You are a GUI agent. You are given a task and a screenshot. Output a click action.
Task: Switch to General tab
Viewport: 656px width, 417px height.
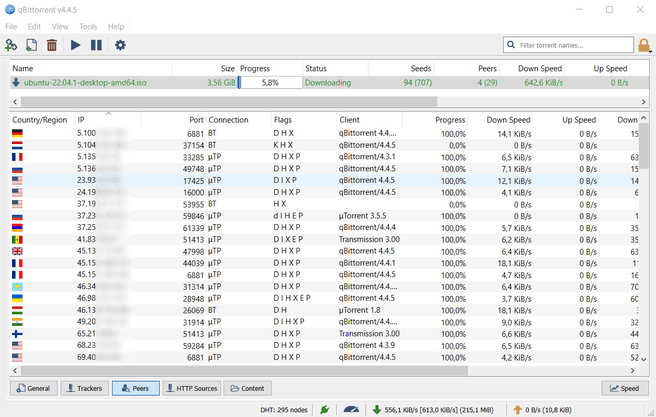(33, 388)
